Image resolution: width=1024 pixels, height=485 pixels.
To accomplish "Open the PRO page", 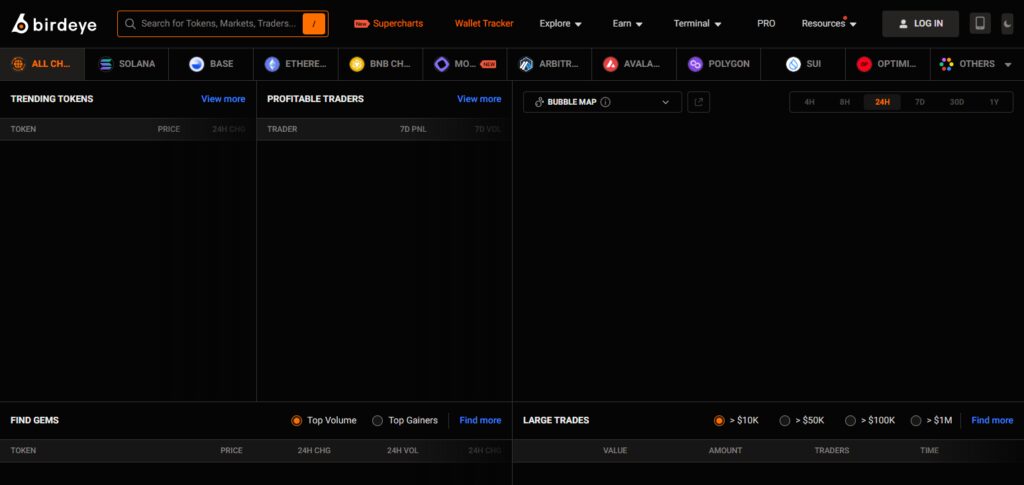I will click(766, 23).
